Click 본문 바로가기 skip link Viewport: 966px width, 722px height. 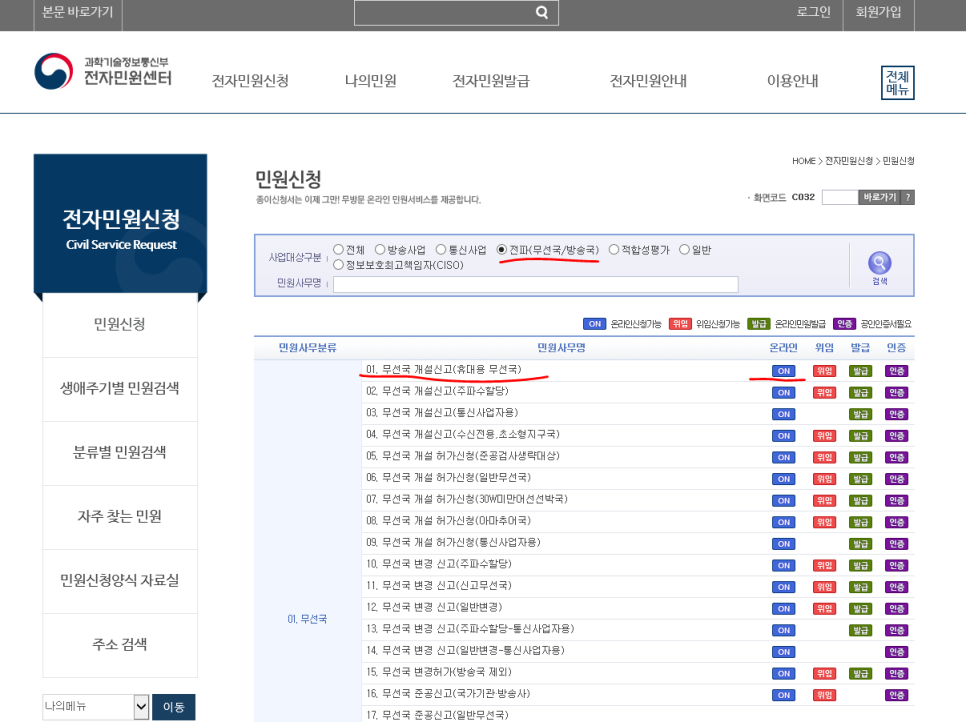point(78,12)
